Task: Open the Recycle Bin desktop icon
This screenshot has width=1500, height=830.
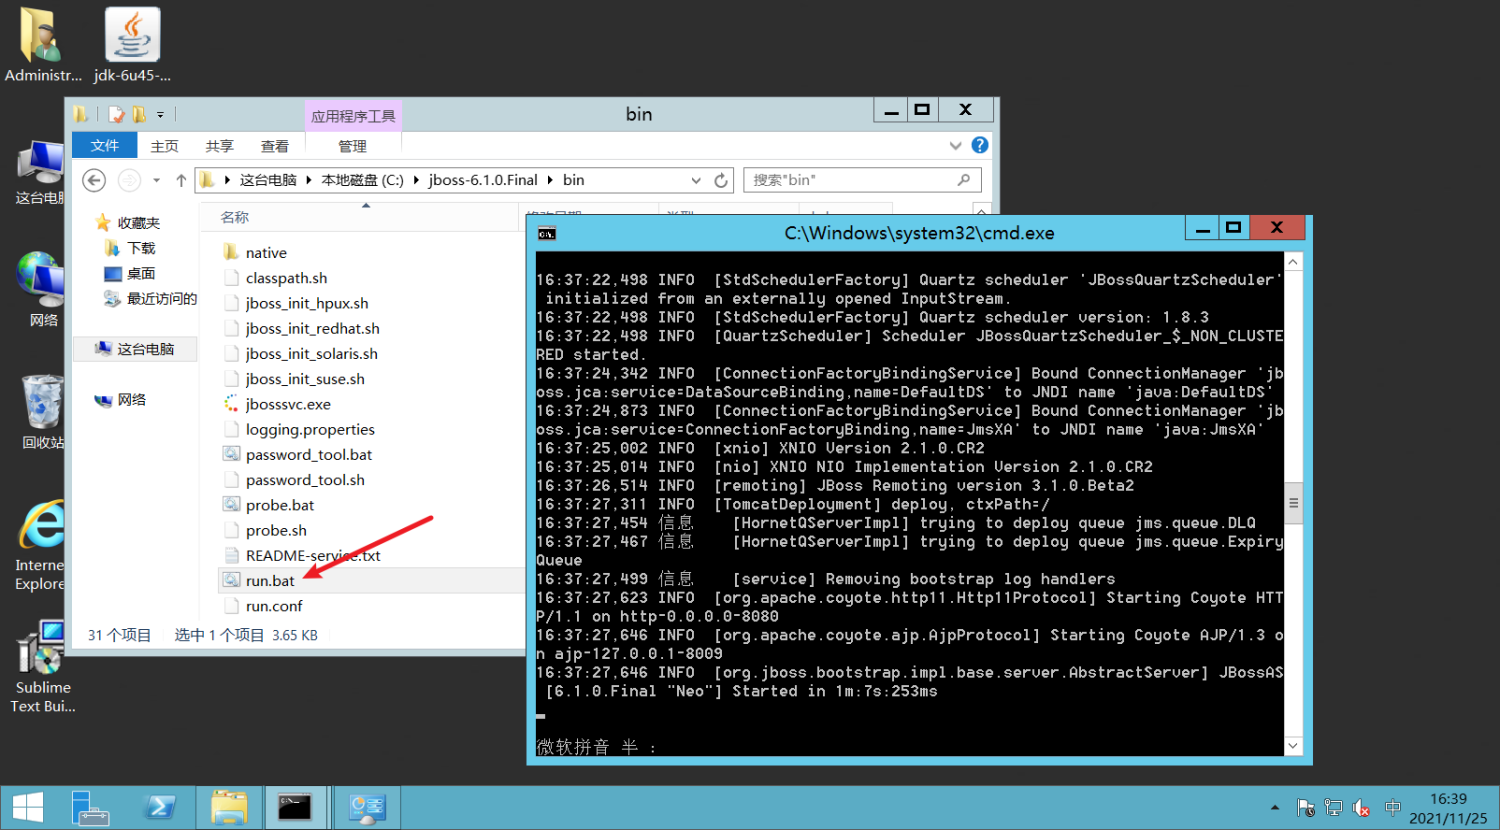Action: pos(42,412)
